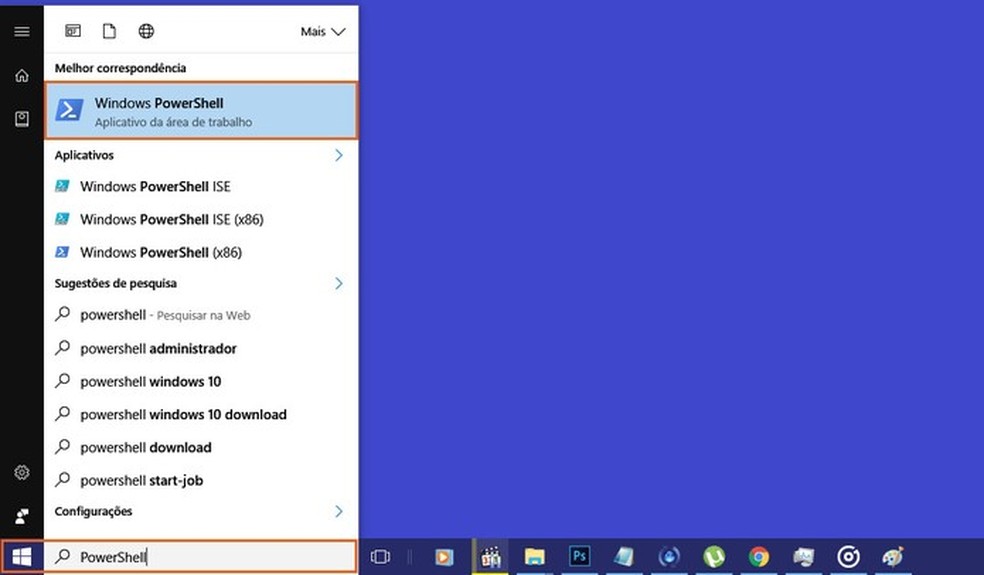Open the blue round taskbar icon

tap(669, 557)
